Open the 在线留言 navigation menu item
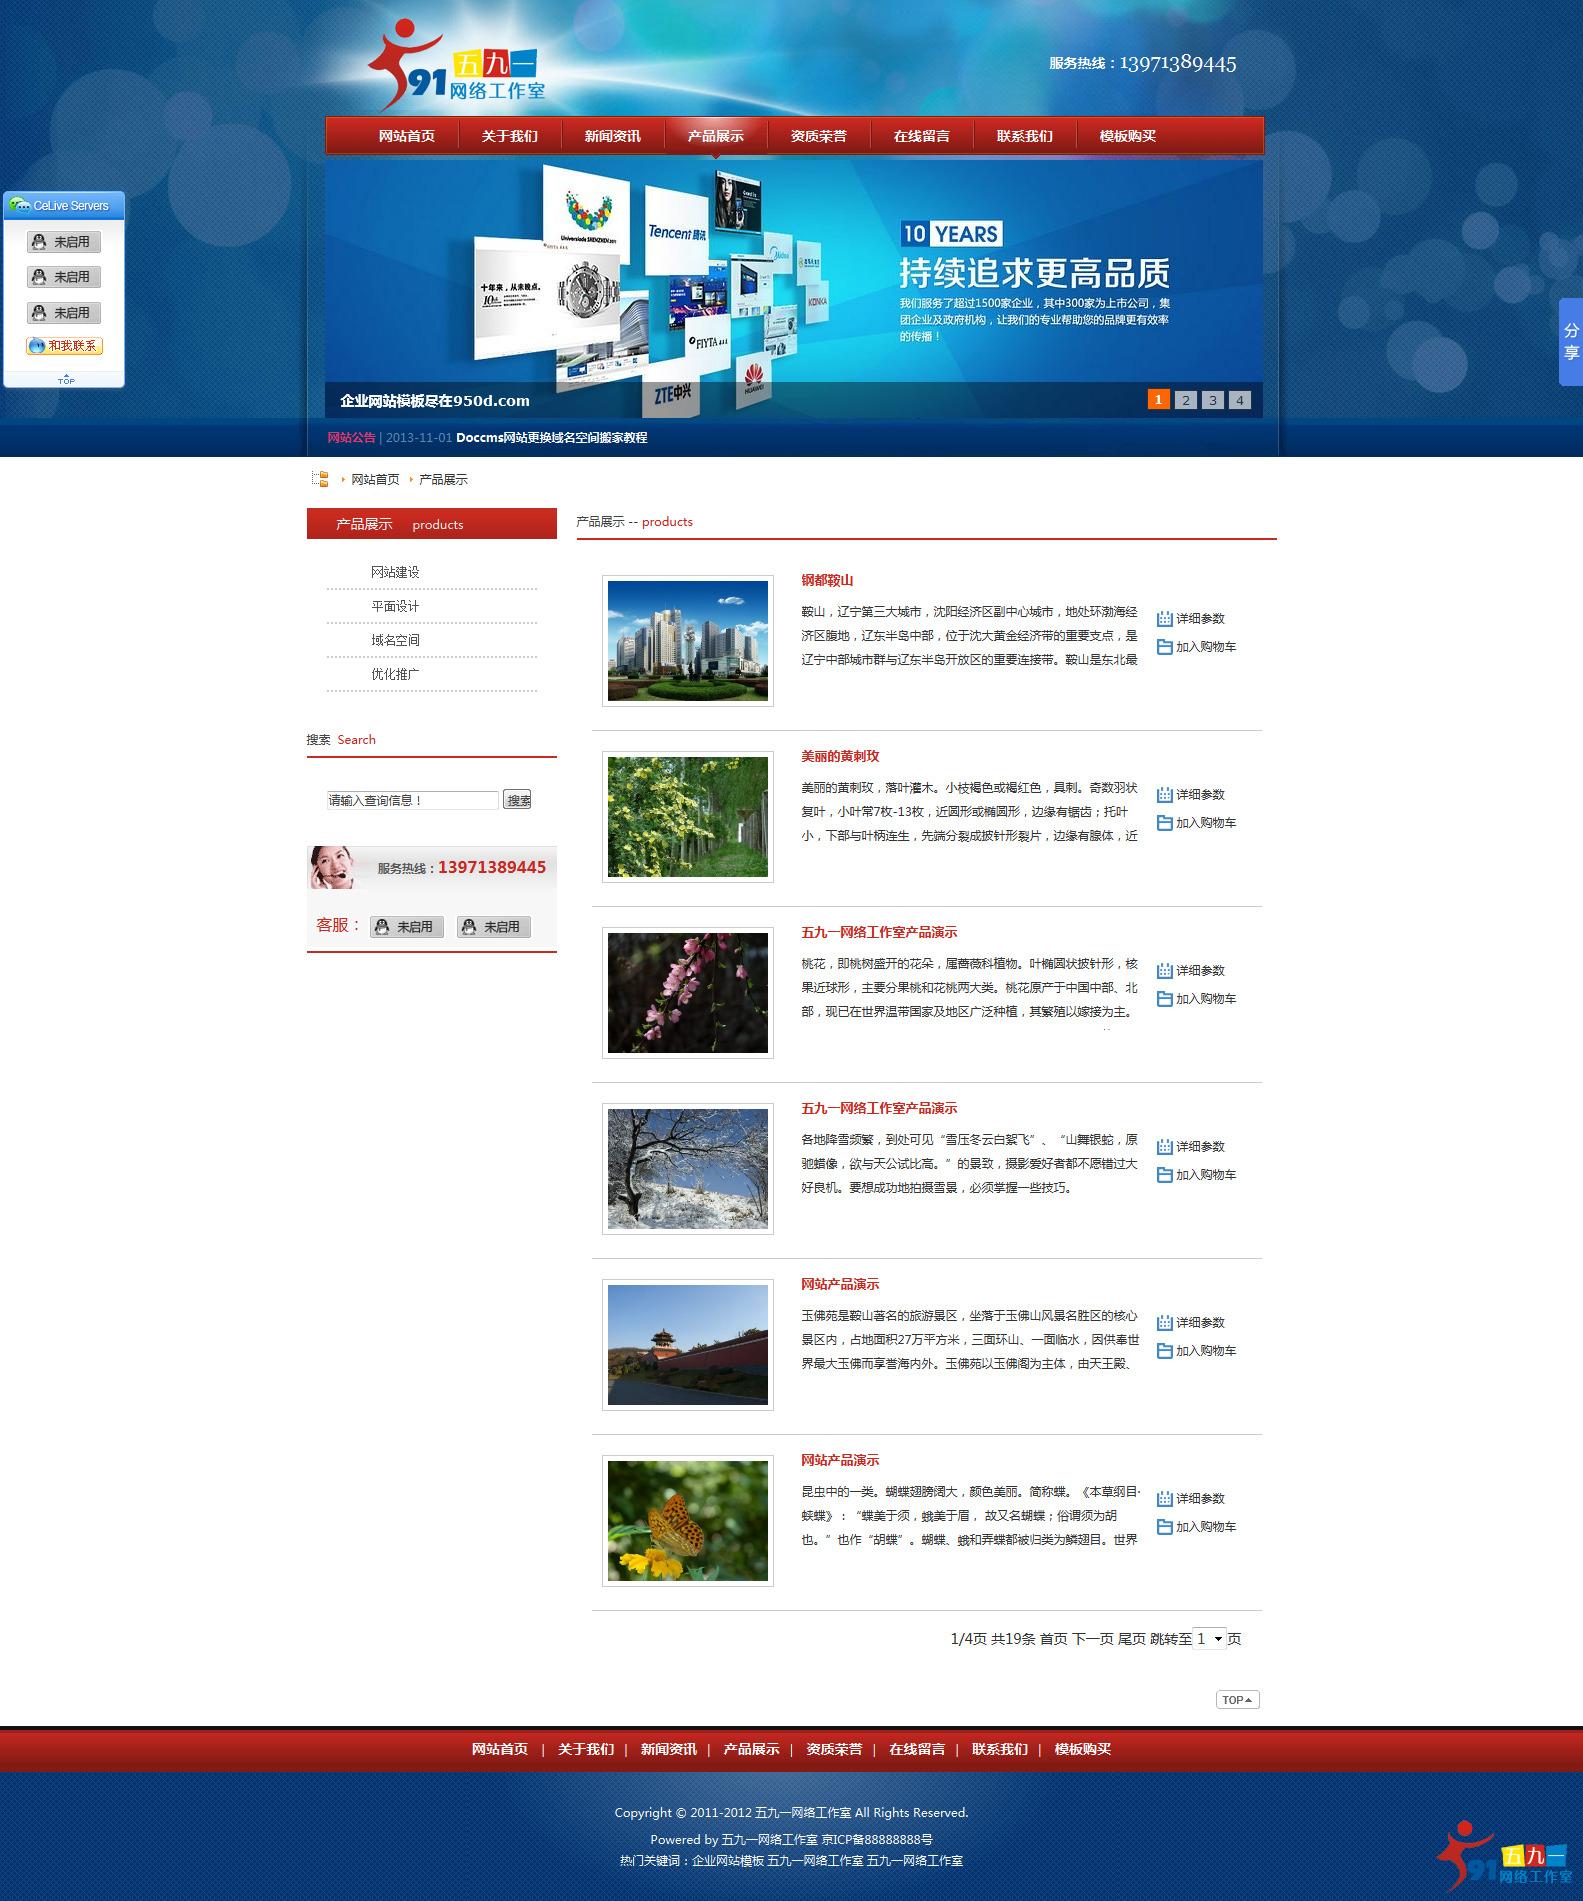The width and height of the screenshot is (1583, 1901). click(x=921, y=136)
